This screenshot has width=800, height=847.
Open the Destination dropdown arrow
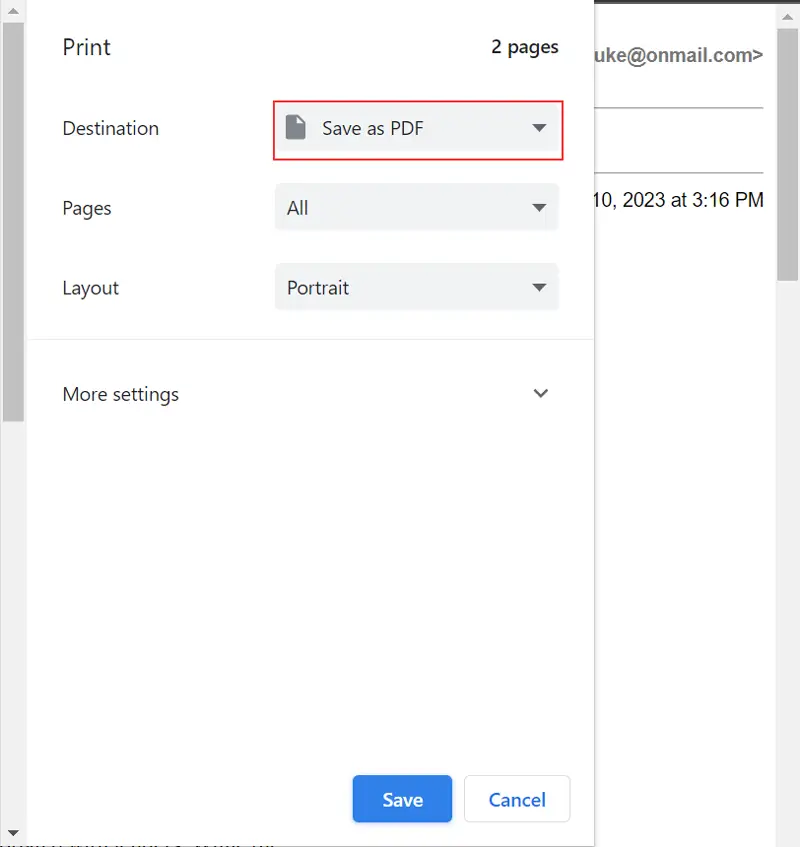point(539,128)
